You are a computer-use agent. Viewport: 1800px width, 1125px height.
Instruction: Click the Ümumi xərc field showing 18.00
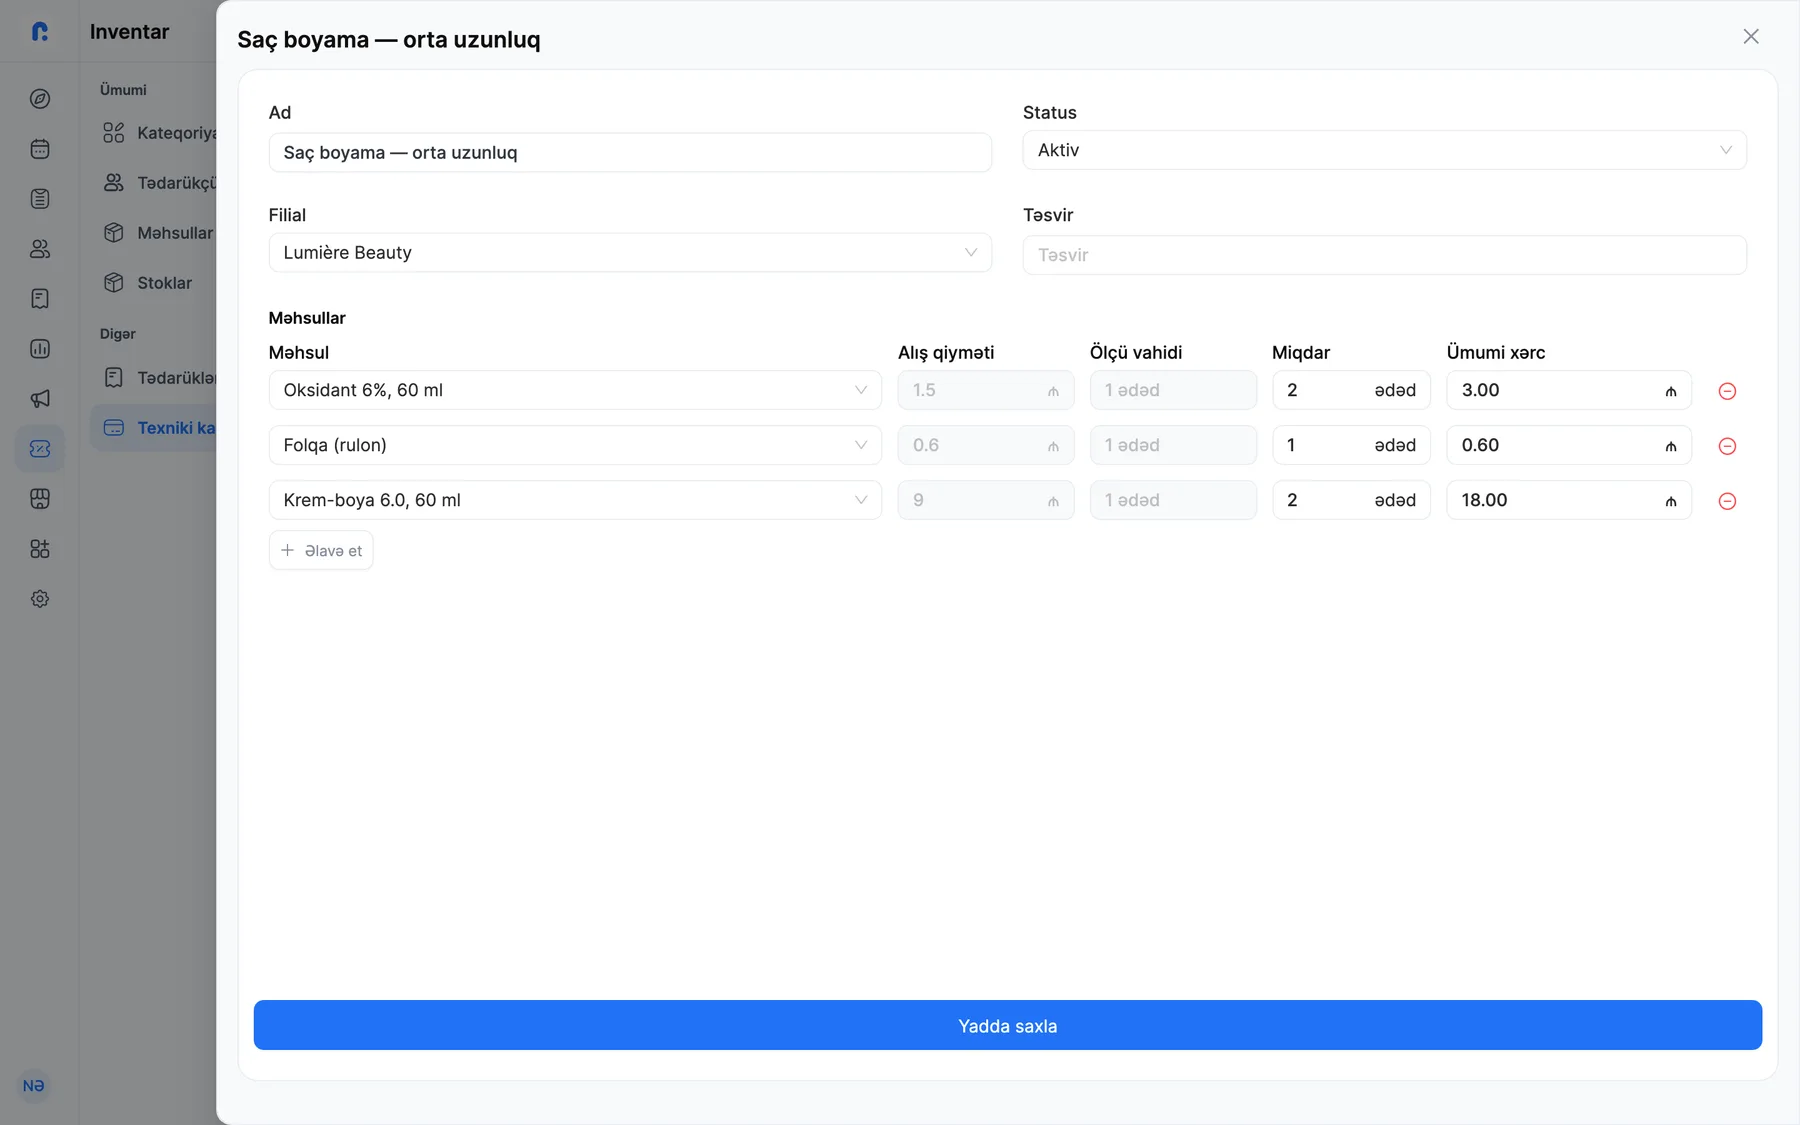point(1568,500)
